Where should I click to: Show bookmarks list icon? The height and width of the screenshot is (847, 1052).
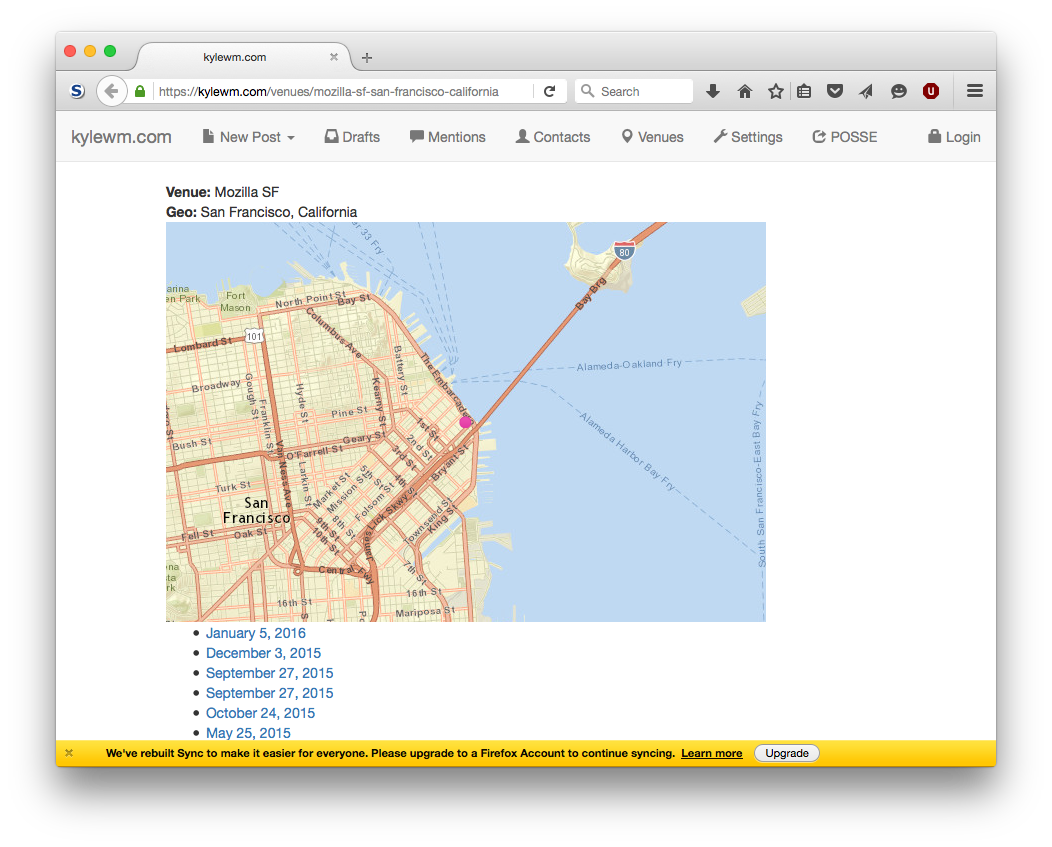[x=804, y=91]
